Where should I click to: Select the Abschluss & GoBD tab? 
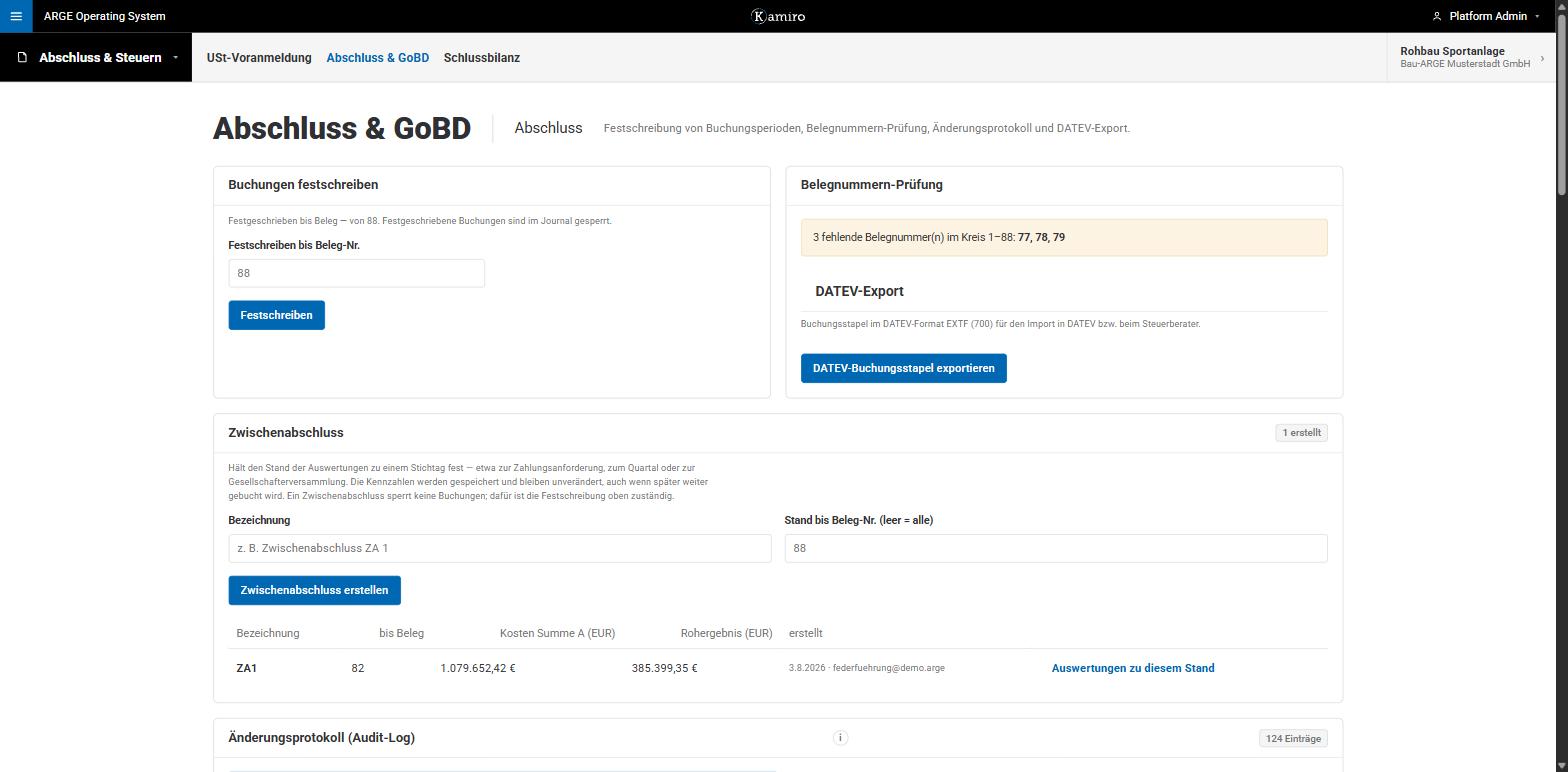(x=378, y=58)
